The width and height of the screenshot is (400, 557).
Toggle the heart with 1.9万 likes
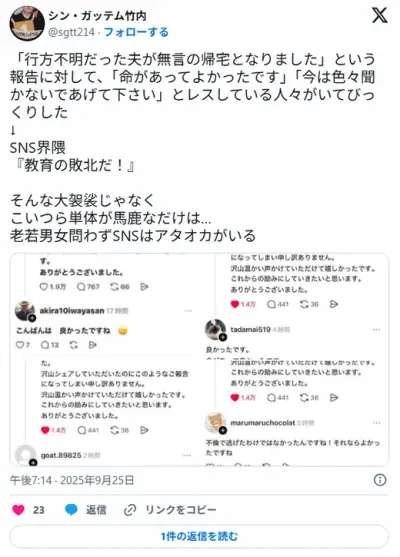click(x=43, y=286)
